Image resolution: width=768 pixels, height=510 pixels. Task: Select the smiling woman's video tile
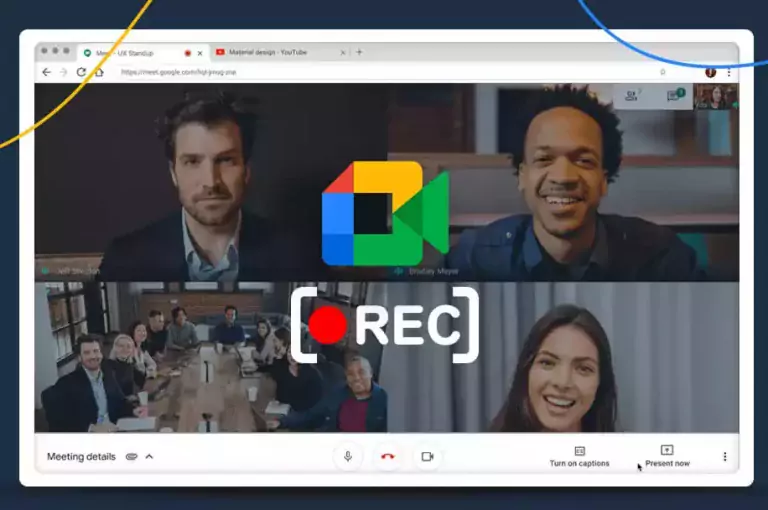563,357
